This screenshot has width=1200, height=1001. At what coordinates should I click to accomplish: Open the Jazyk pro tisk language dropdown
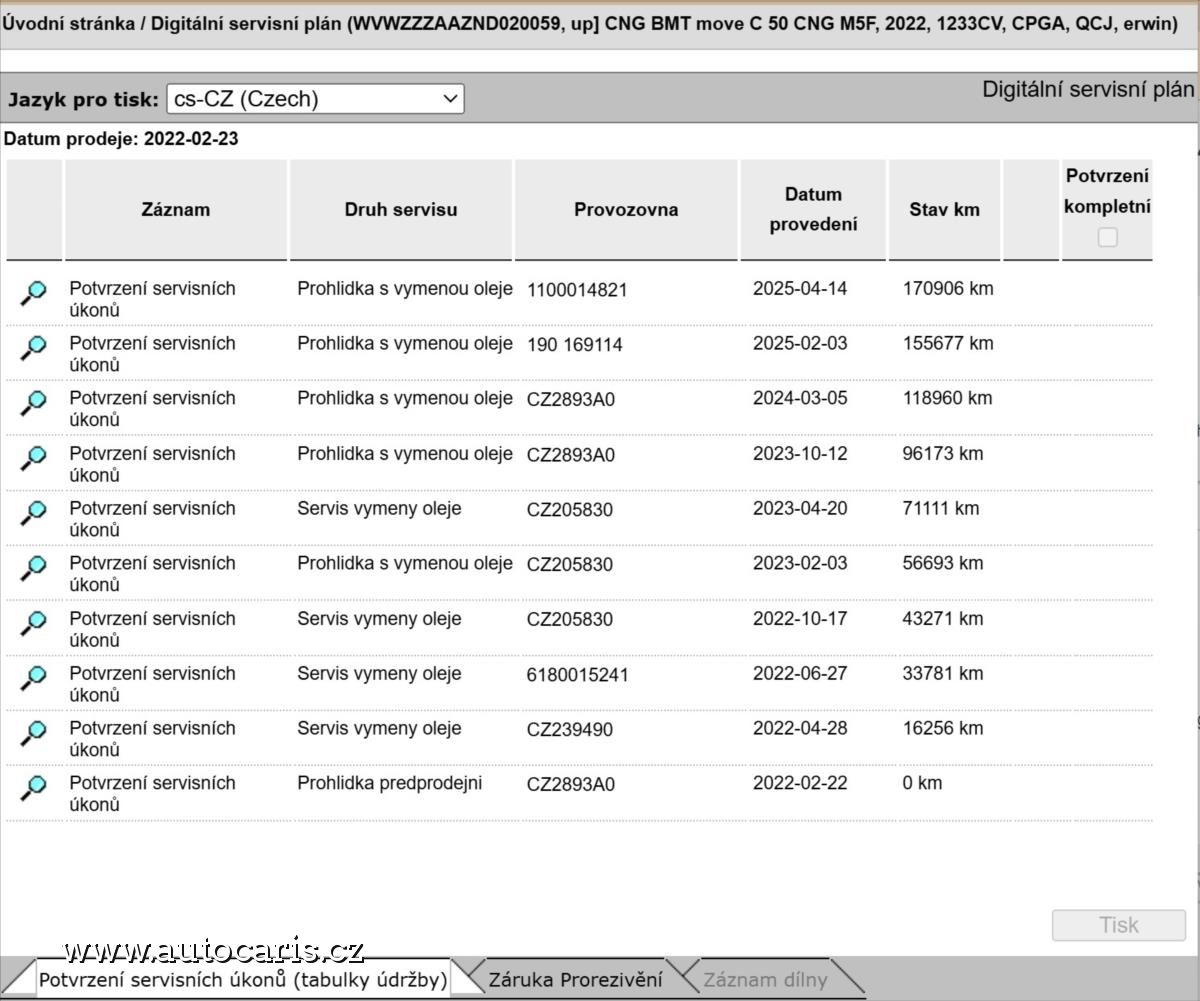click(315, 98)
